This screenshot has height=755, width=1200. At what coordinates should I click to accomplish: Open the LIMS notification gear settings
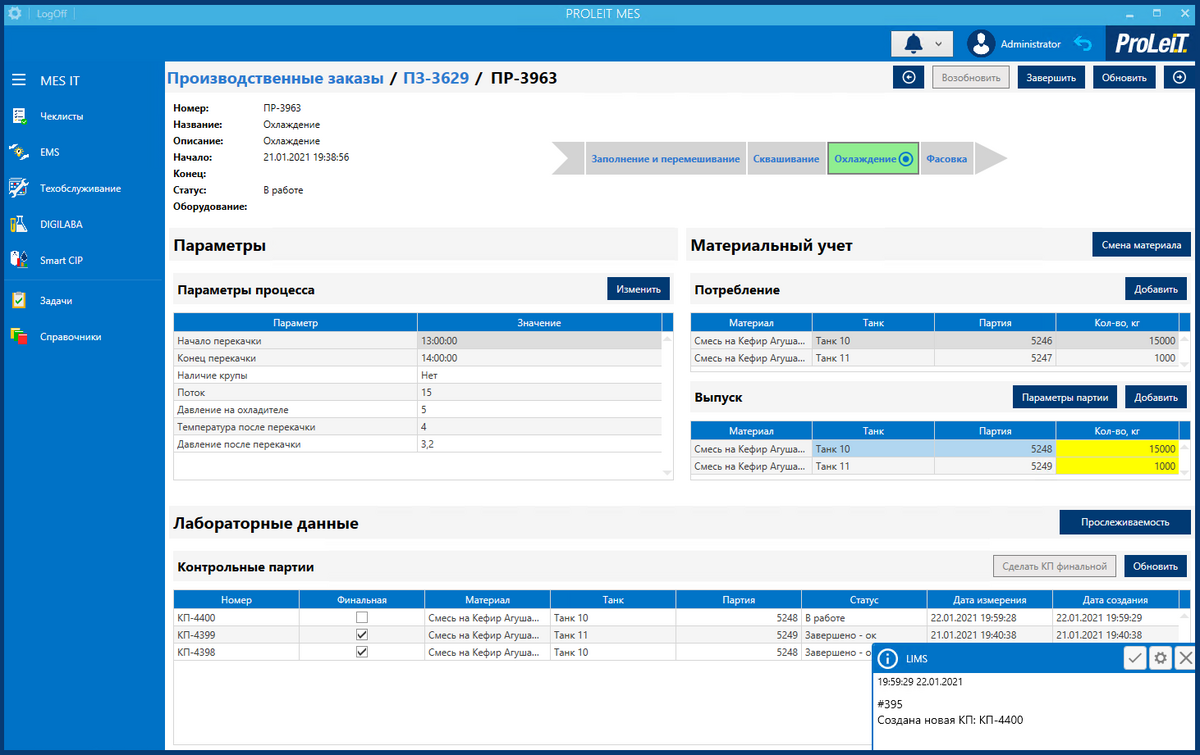coord(1160,658)
